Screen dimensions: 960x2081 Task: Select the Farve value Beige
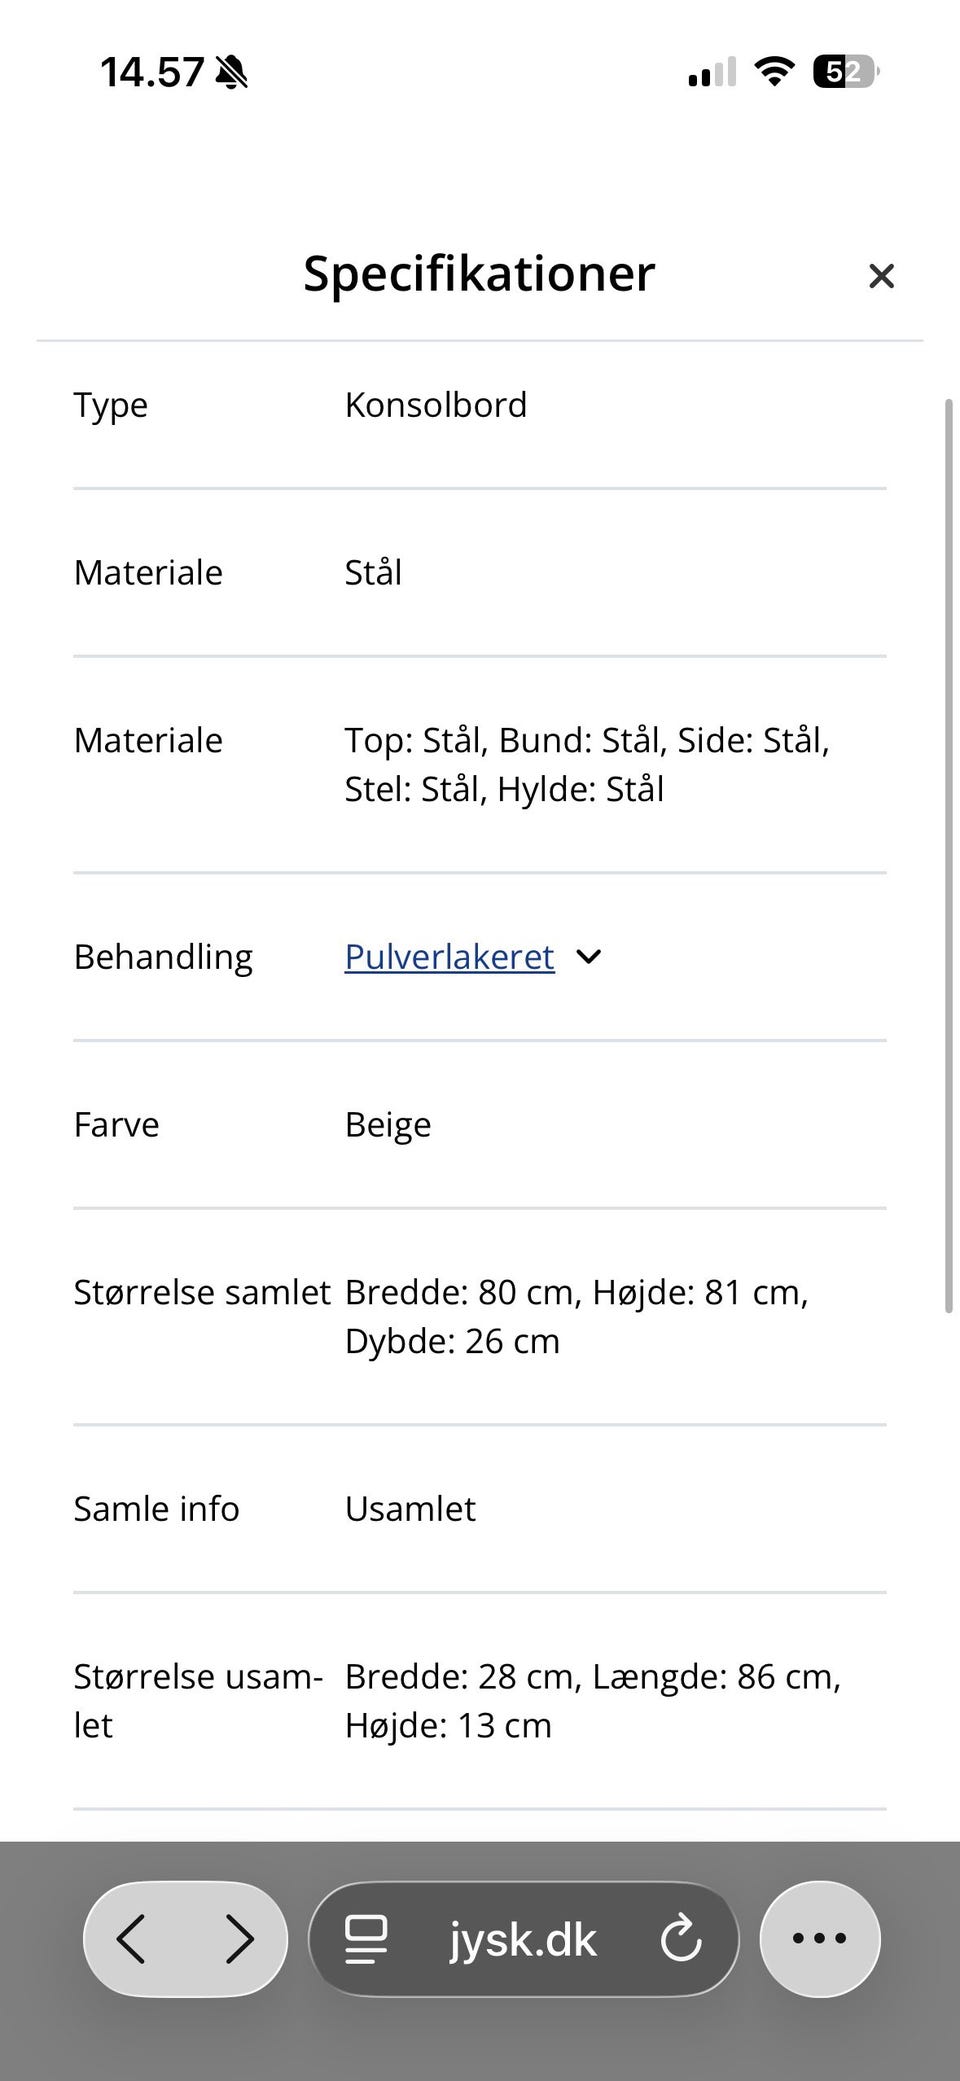click(388, 1124)
